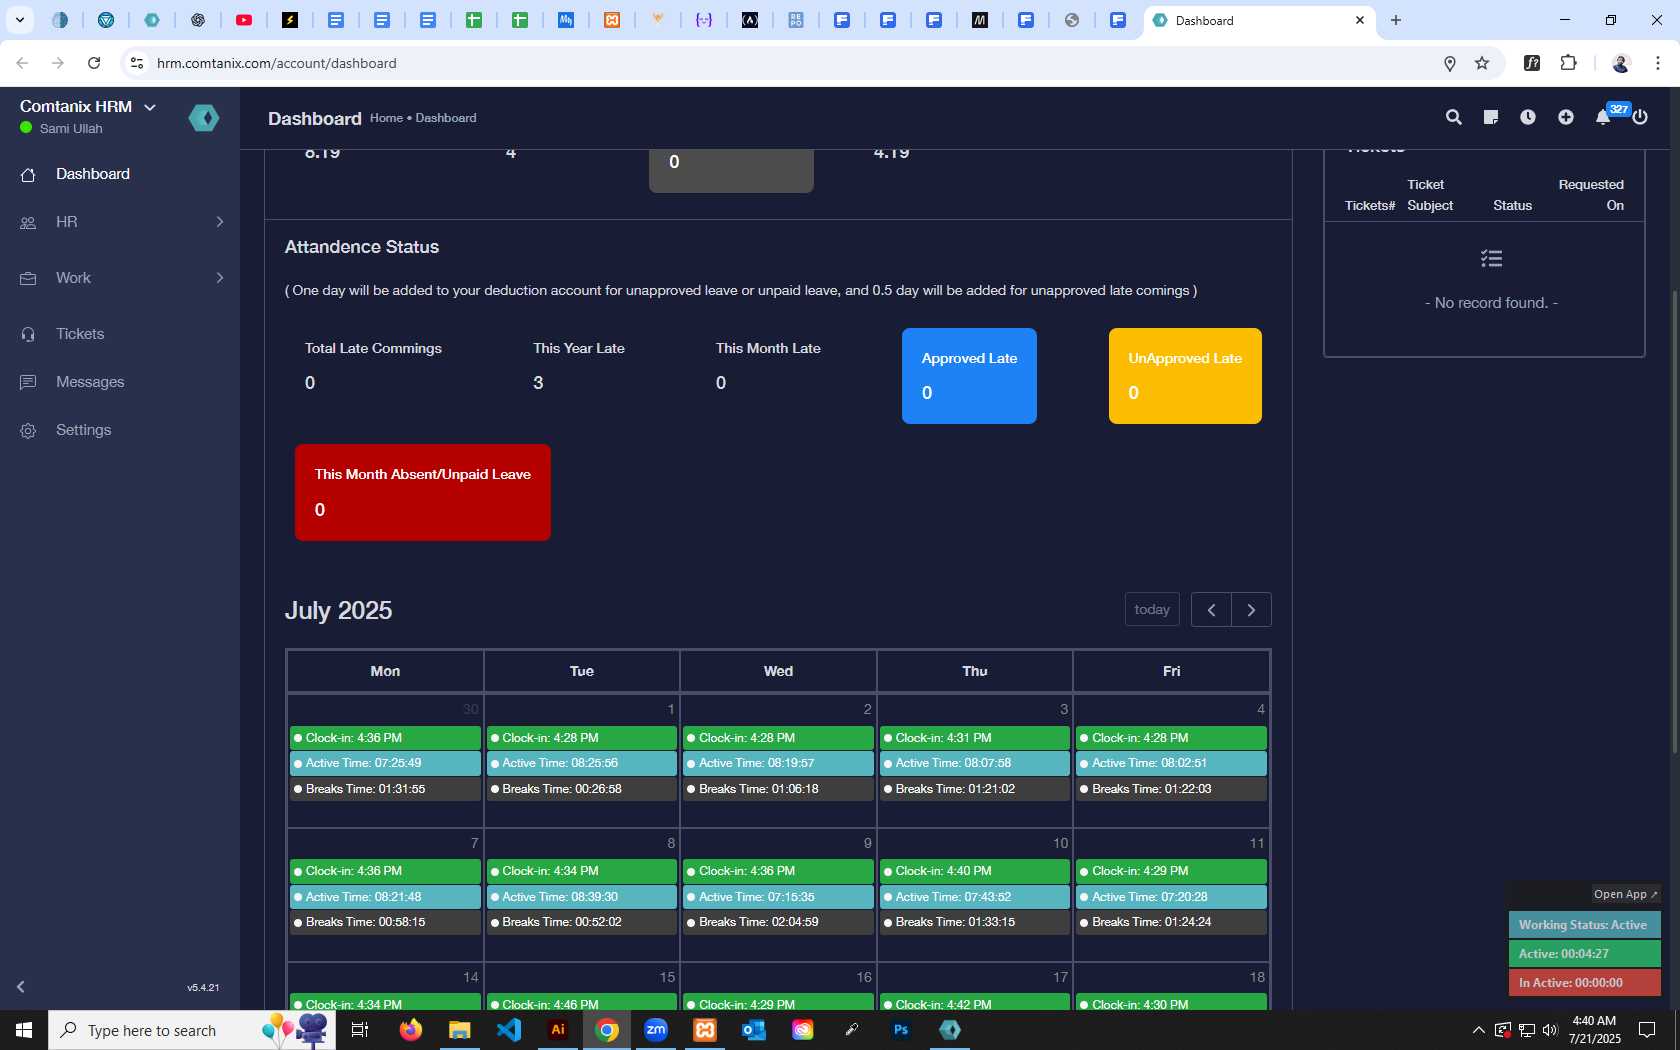Click the plus add icon in header
1680x1050 pixels.
click(1565, 117)
